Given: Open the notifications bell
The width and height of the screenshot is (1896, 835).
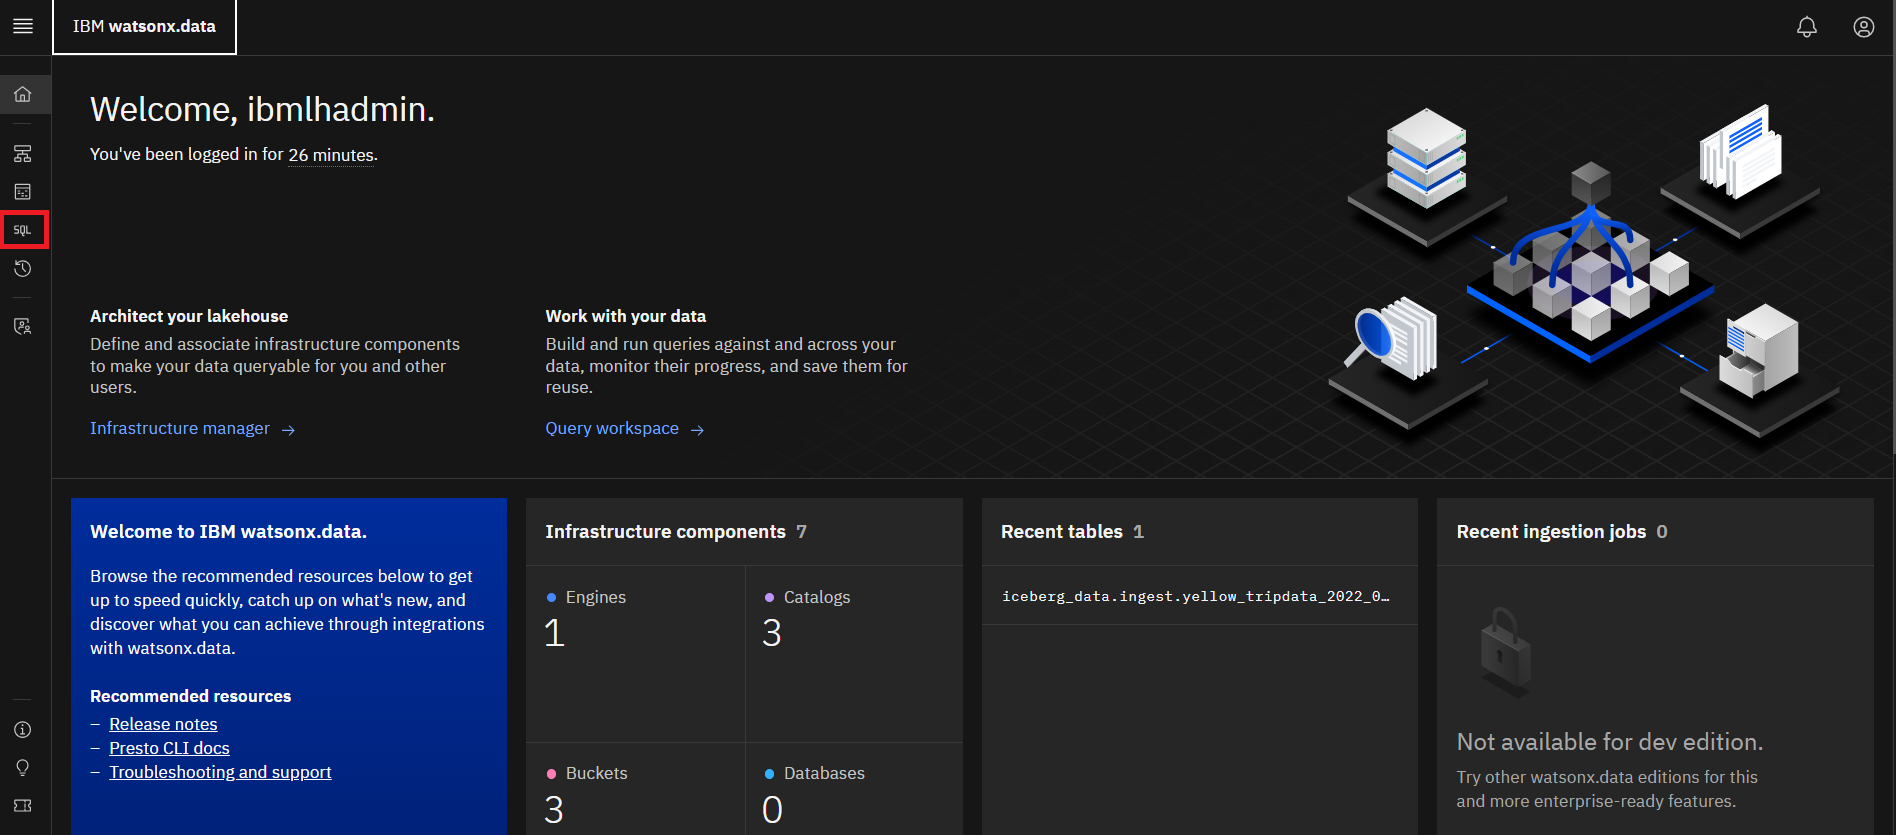Looking at the screenshot, I should pyautogui.click(x=1806, y=27).
